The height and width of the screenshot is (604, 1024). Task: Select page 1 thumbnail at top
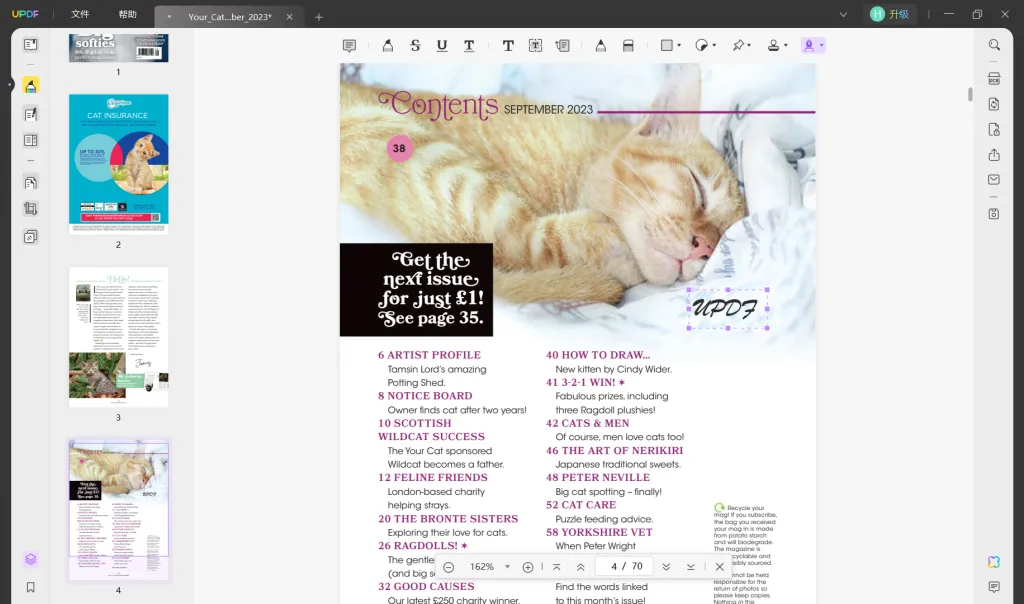pos(118,48)
